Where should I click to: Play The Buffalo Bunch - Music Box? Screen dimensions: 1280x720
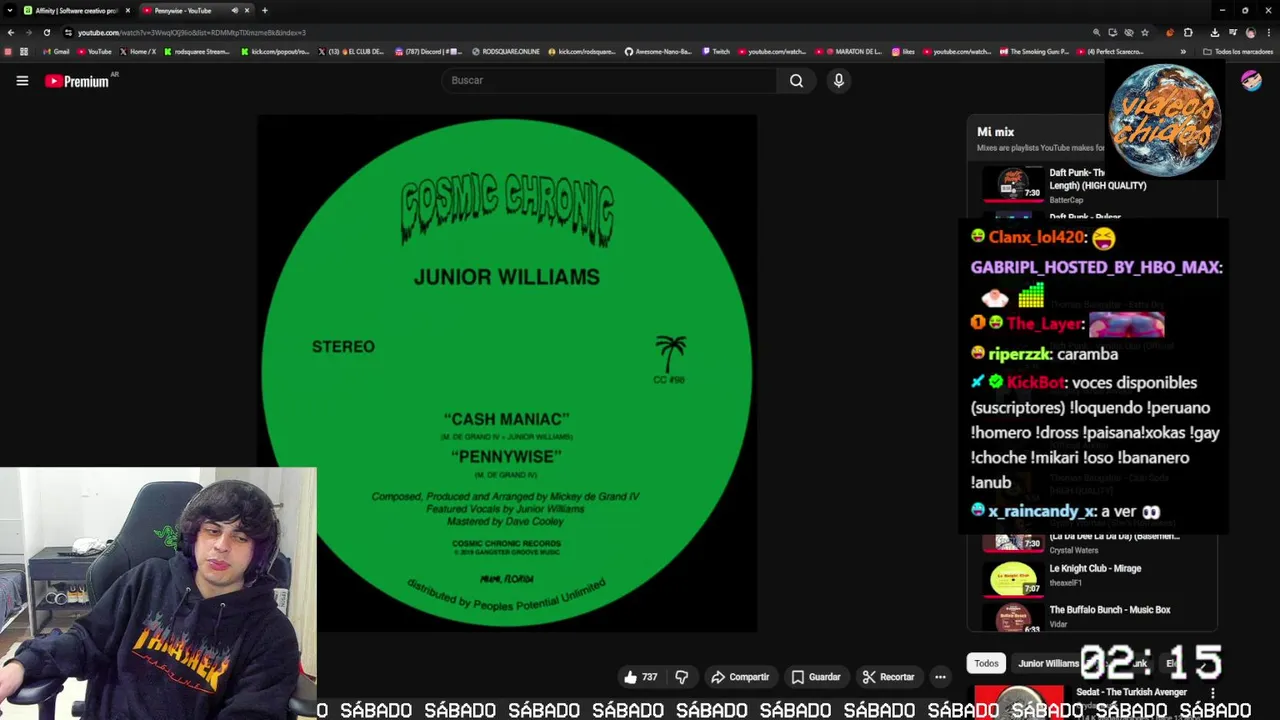tap(1098, 616)
